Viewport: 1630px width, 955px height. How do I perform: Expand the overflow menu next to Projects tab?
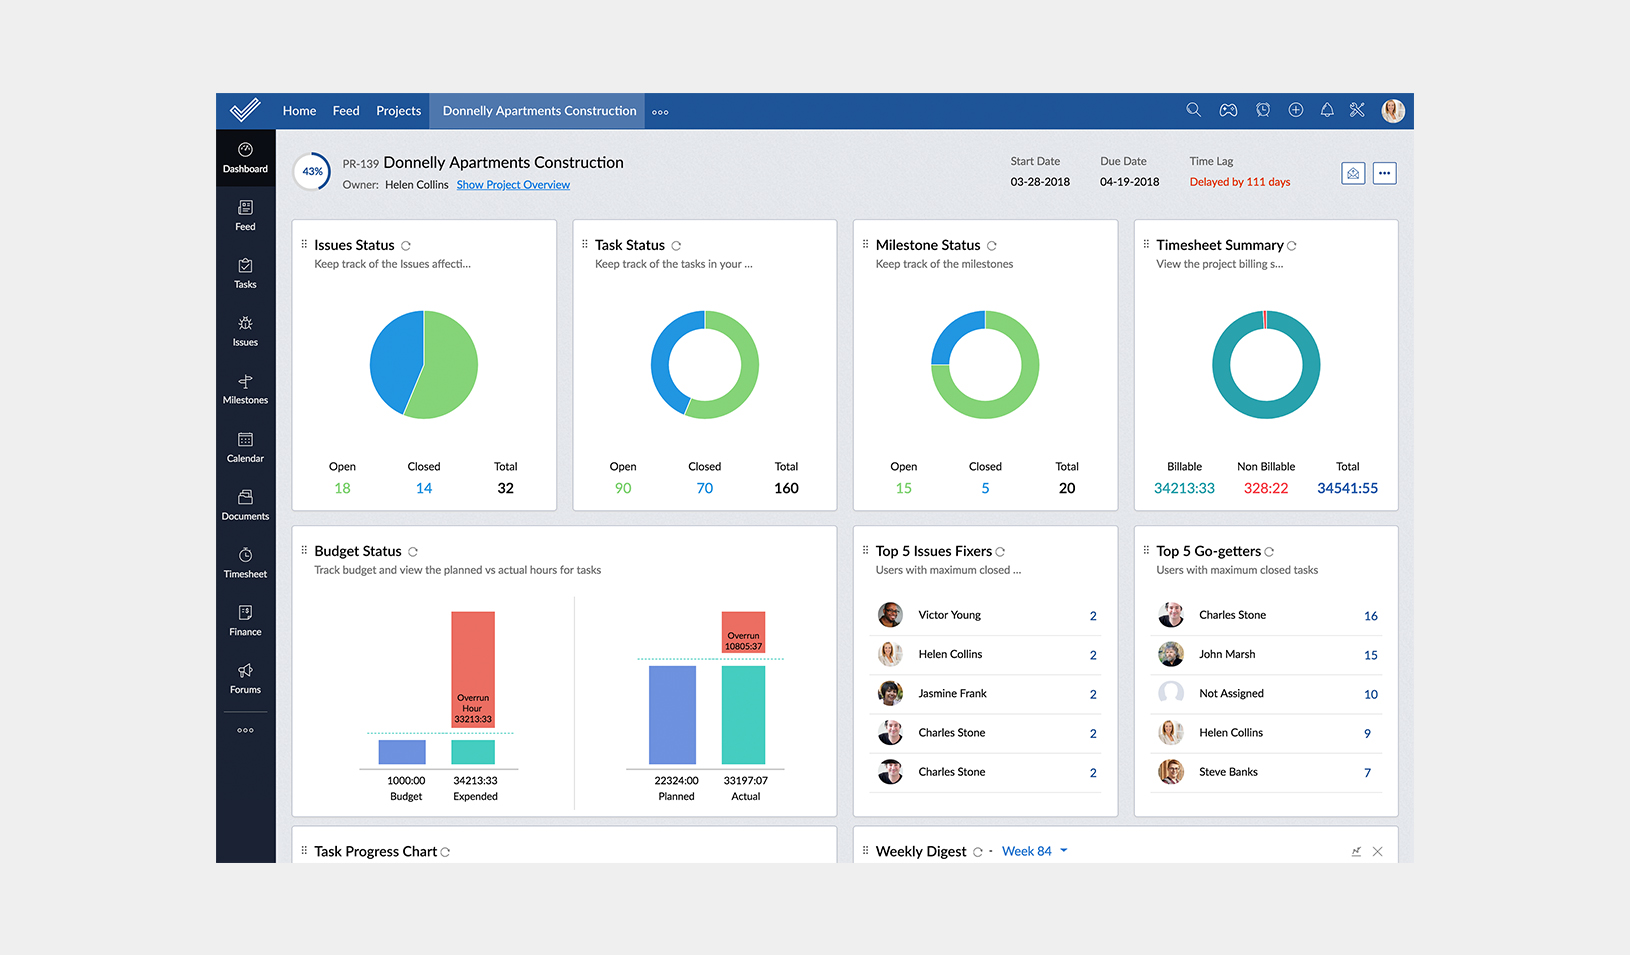[x=660, y=112]
